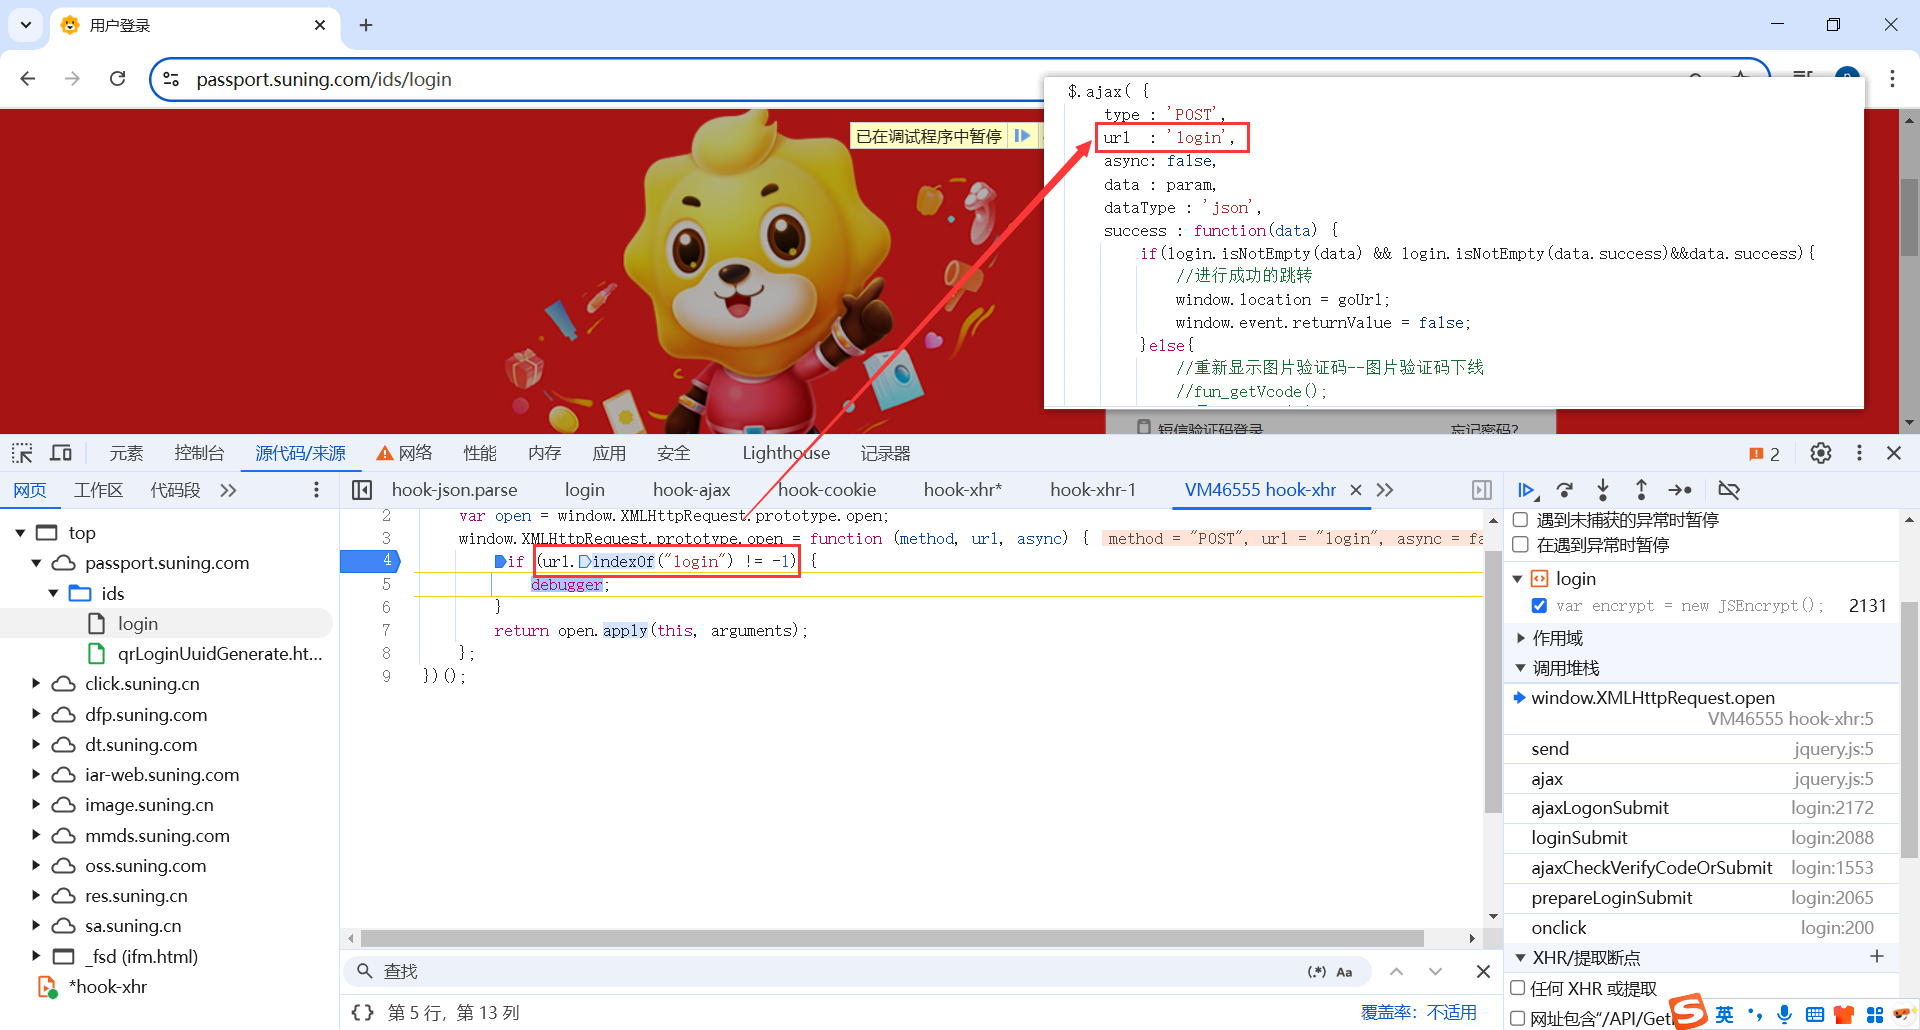Add a new XHR/fetch breakpoint
Screen dimensions: 1920x1030
click(1877, 957)
